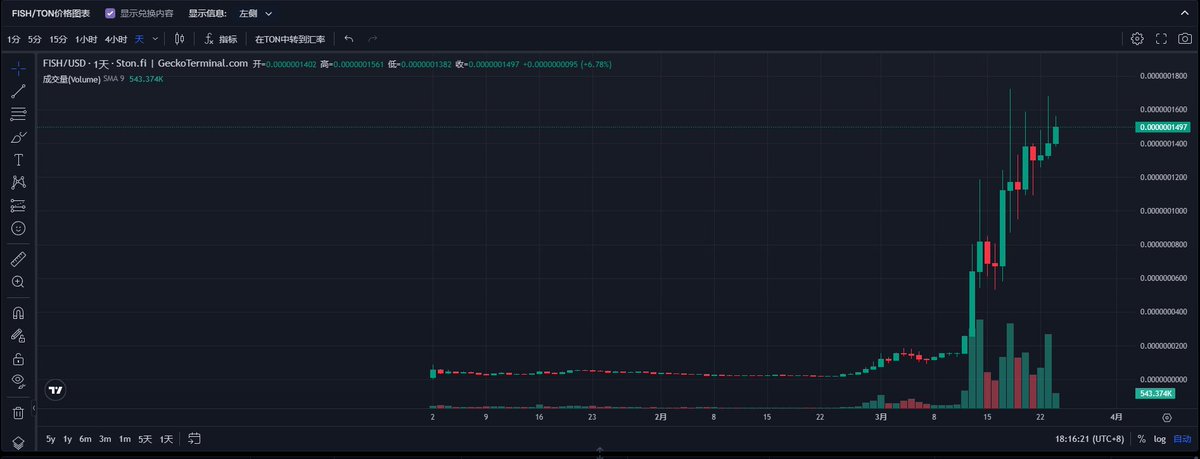
Task: Take a chart snapshot with camera icon
Action: 1185,39
